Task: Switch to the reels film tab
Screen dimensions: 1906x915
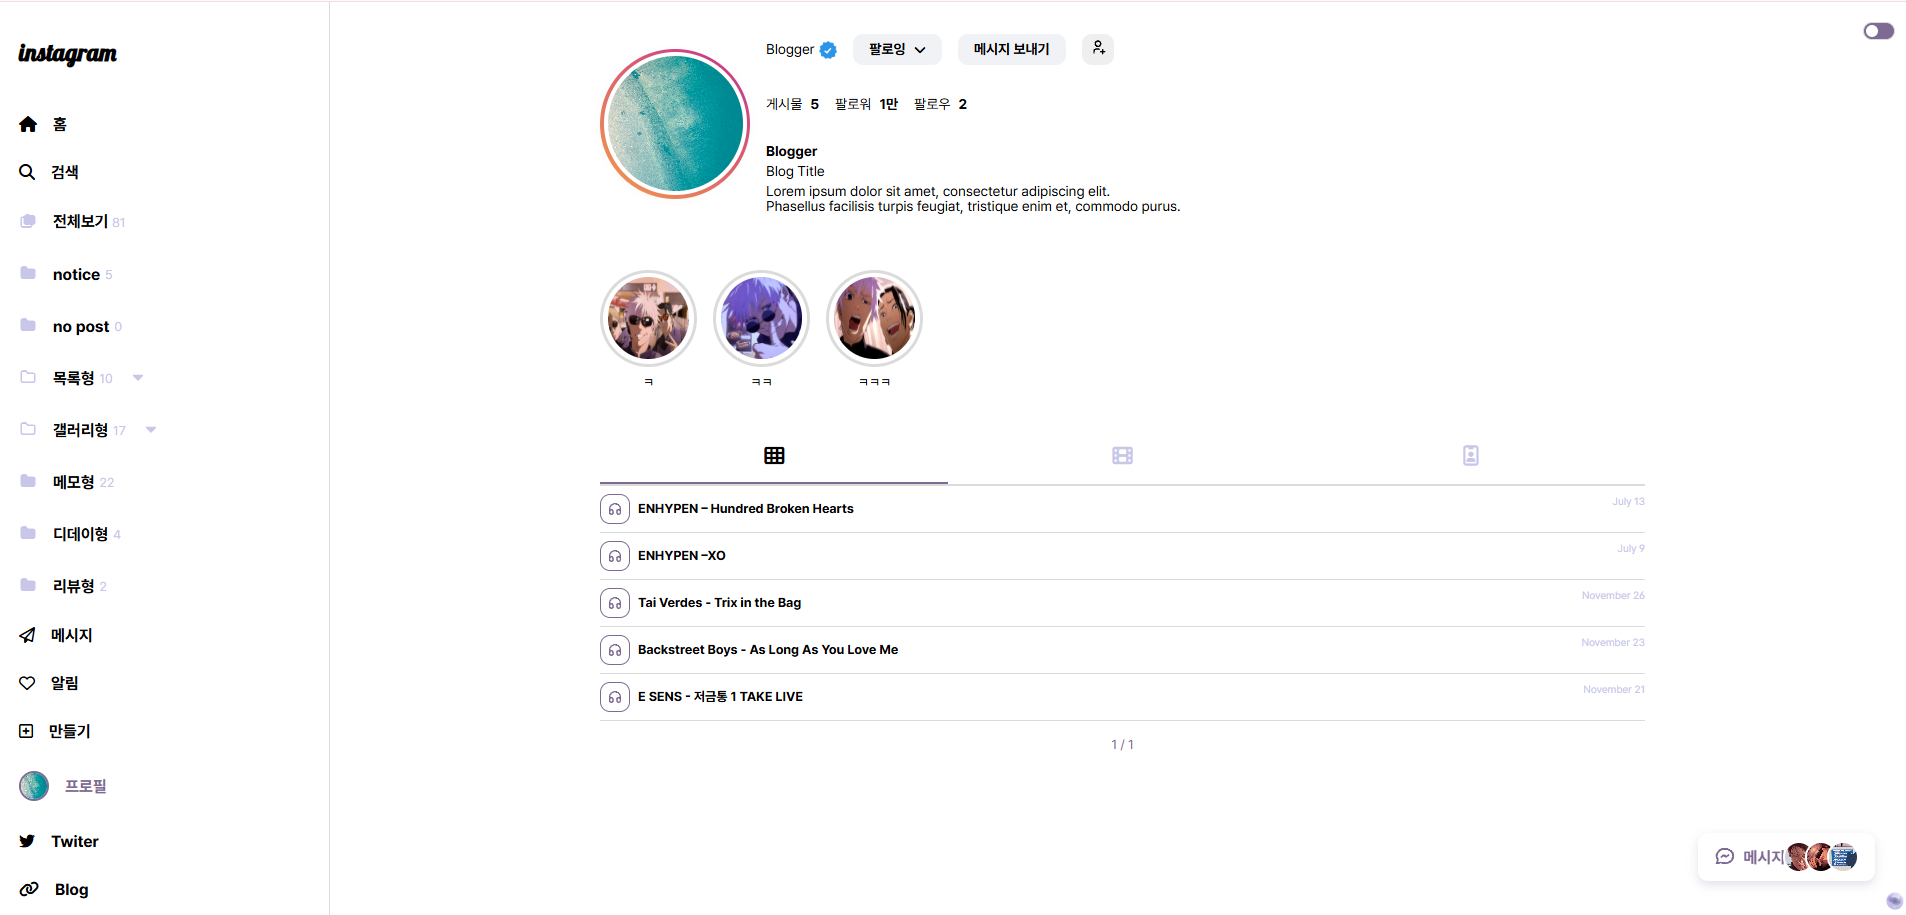Action: click(x=1122, y=456)
